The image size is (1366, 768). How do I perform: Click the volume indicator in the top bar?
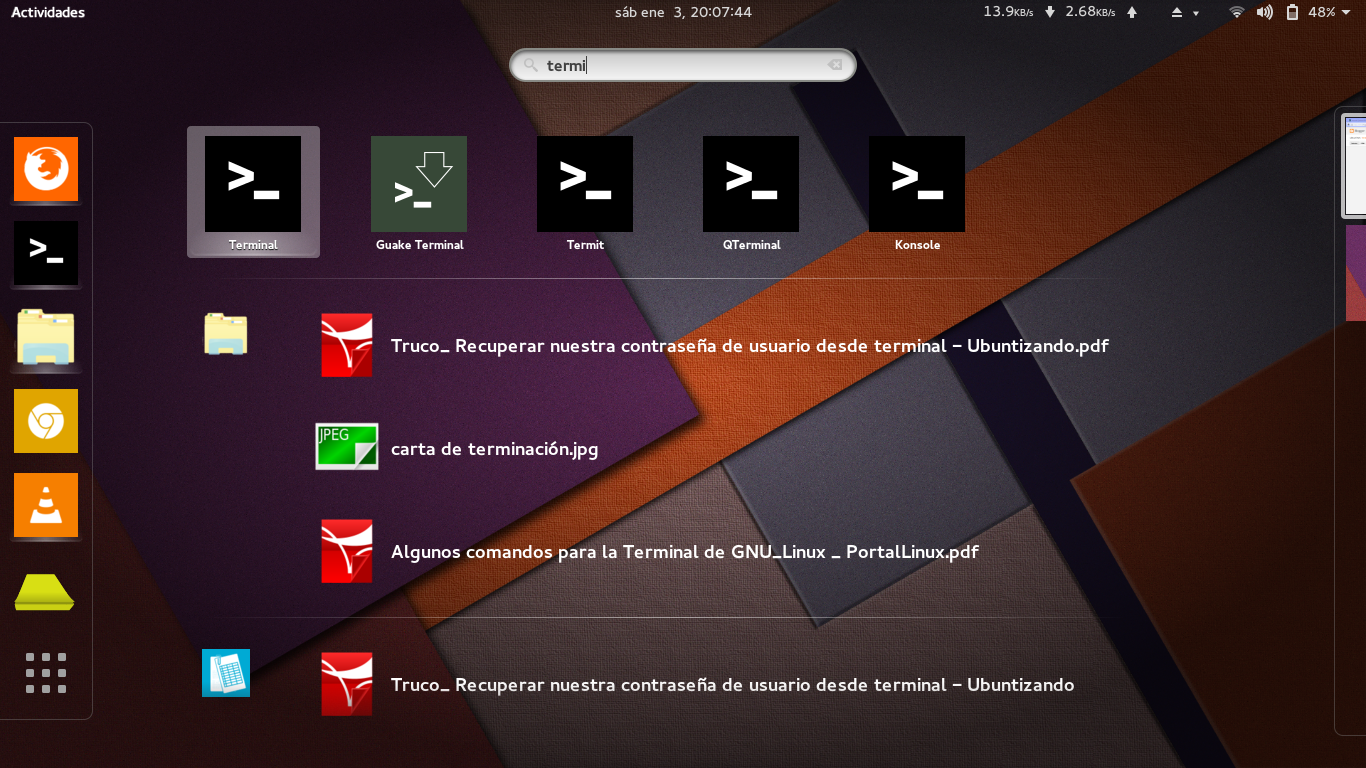click(1264, 12)
